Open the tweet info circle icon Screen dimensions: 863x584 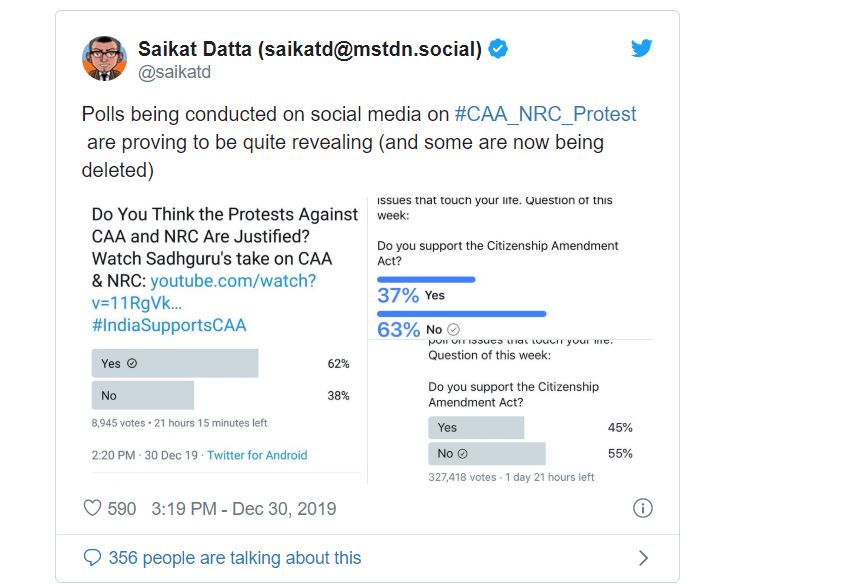tap(643, 508)
